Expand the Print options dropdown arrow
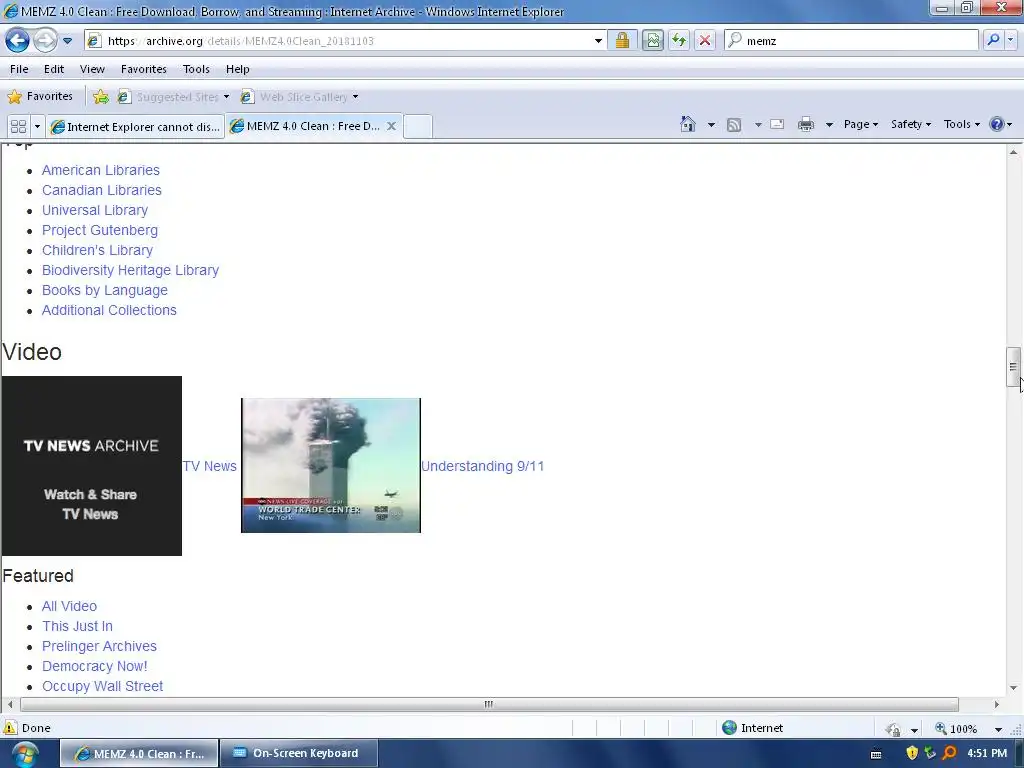 click(x=829, y=124)
